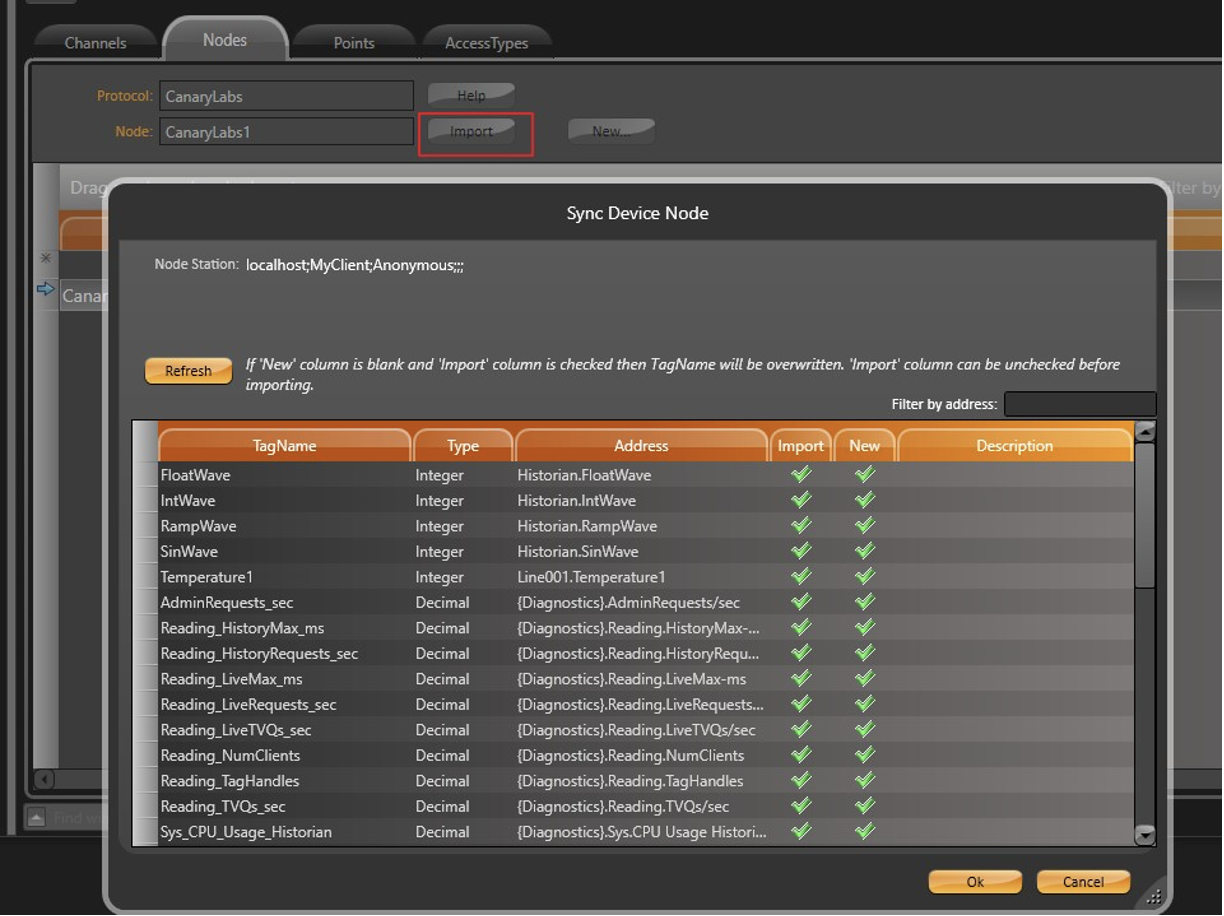The width and height of the screenshot is (1224, 916).
Task: Uncheck Import checkmark for FloatWave
Action: coord(801,475)
